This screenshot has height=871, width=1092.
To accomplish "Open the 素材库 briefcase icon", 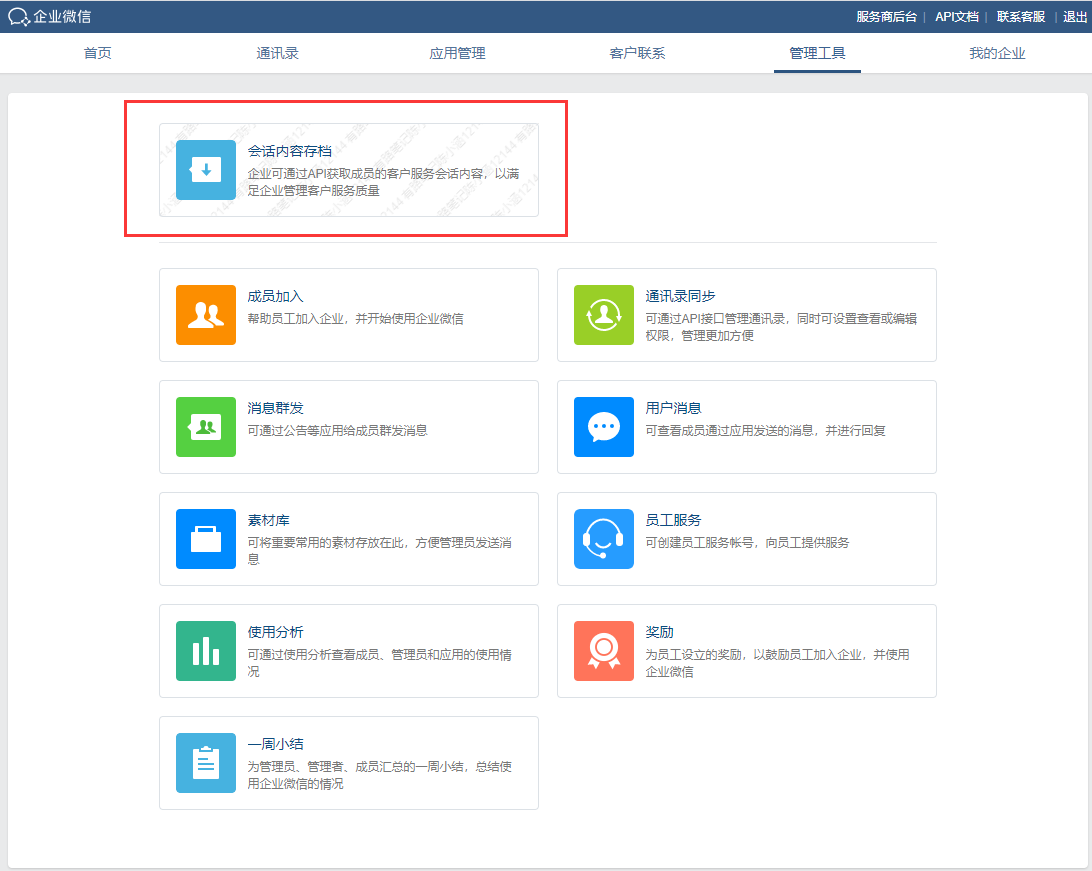I will 205,539.
